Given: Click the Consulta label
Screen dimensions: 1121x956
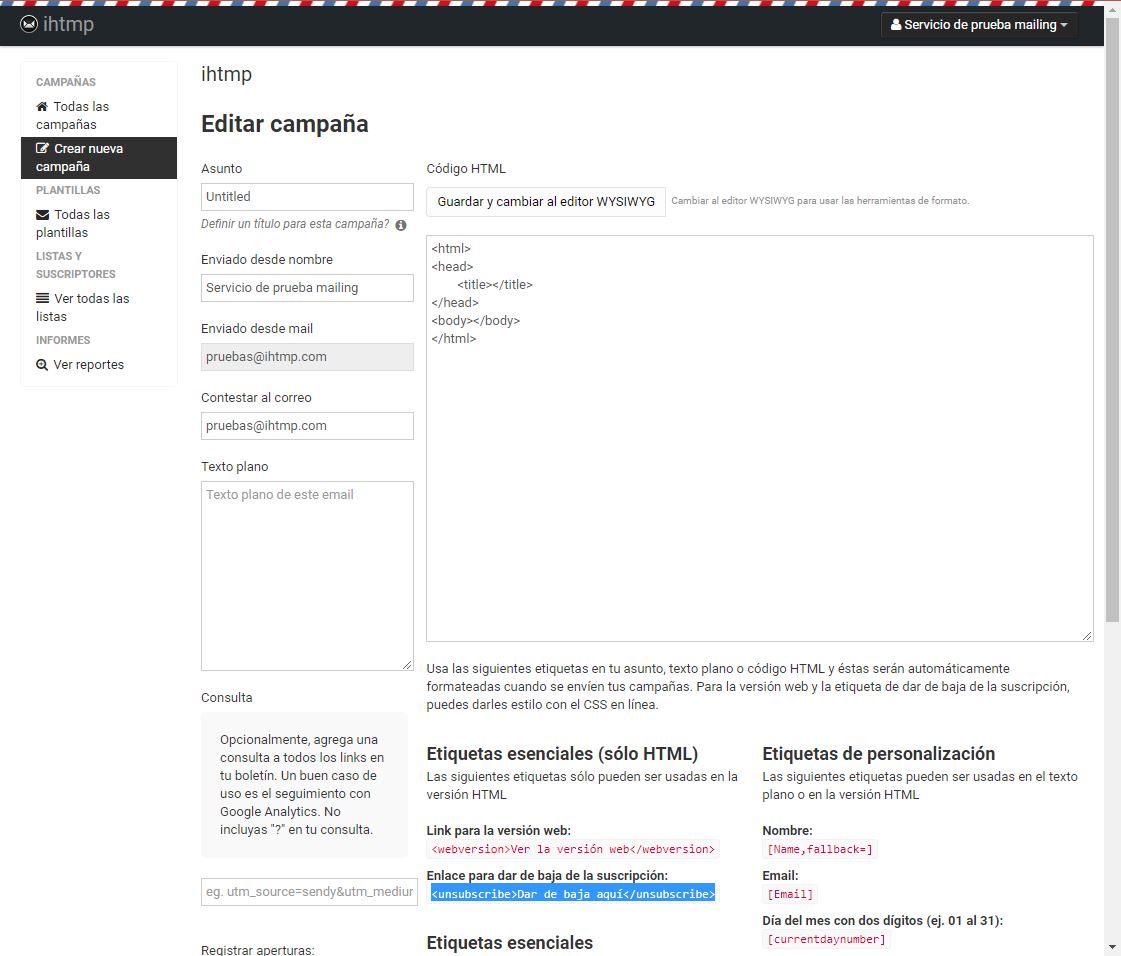Looking at the screenshot, I should [227, 697].
